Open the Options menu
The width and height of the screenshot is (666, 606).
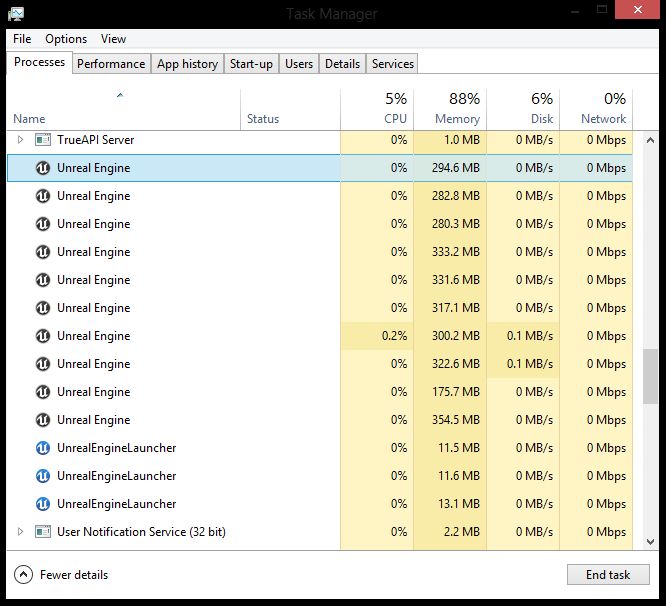point(66,39)
